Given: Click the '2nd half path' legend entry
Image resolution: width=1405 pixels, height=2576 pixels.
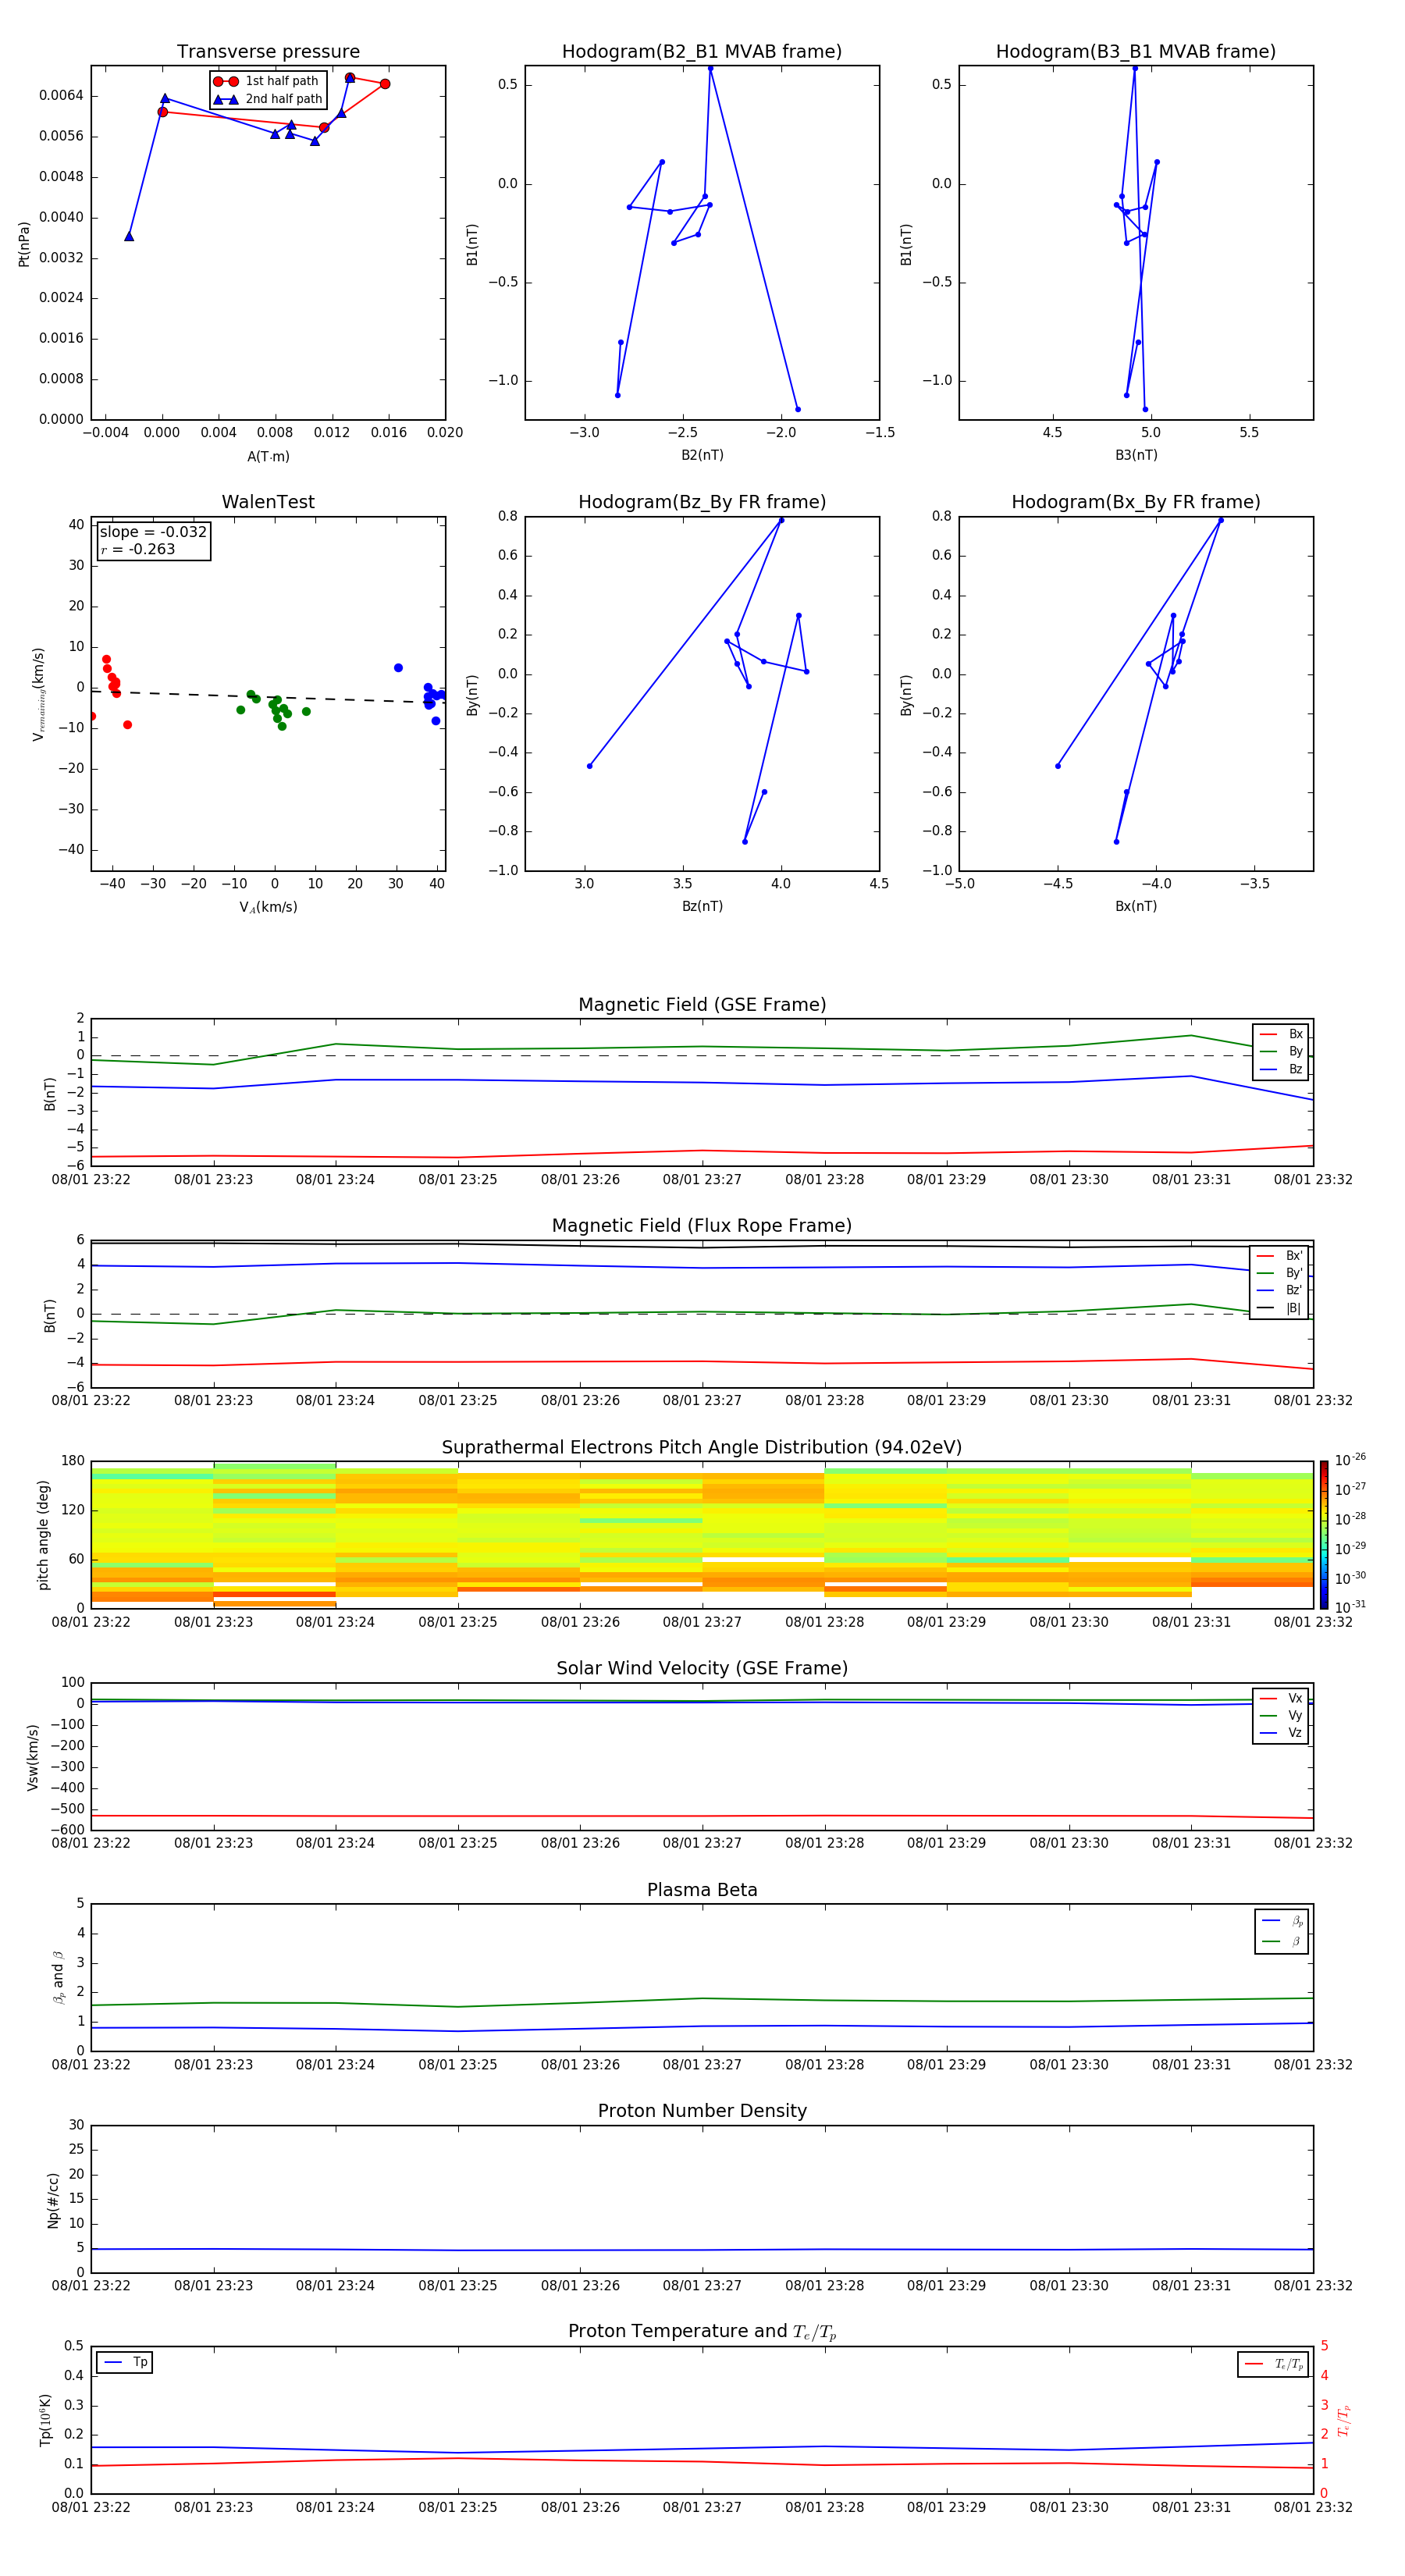Looking at the screenshot, I should click(x=268, y=99).
